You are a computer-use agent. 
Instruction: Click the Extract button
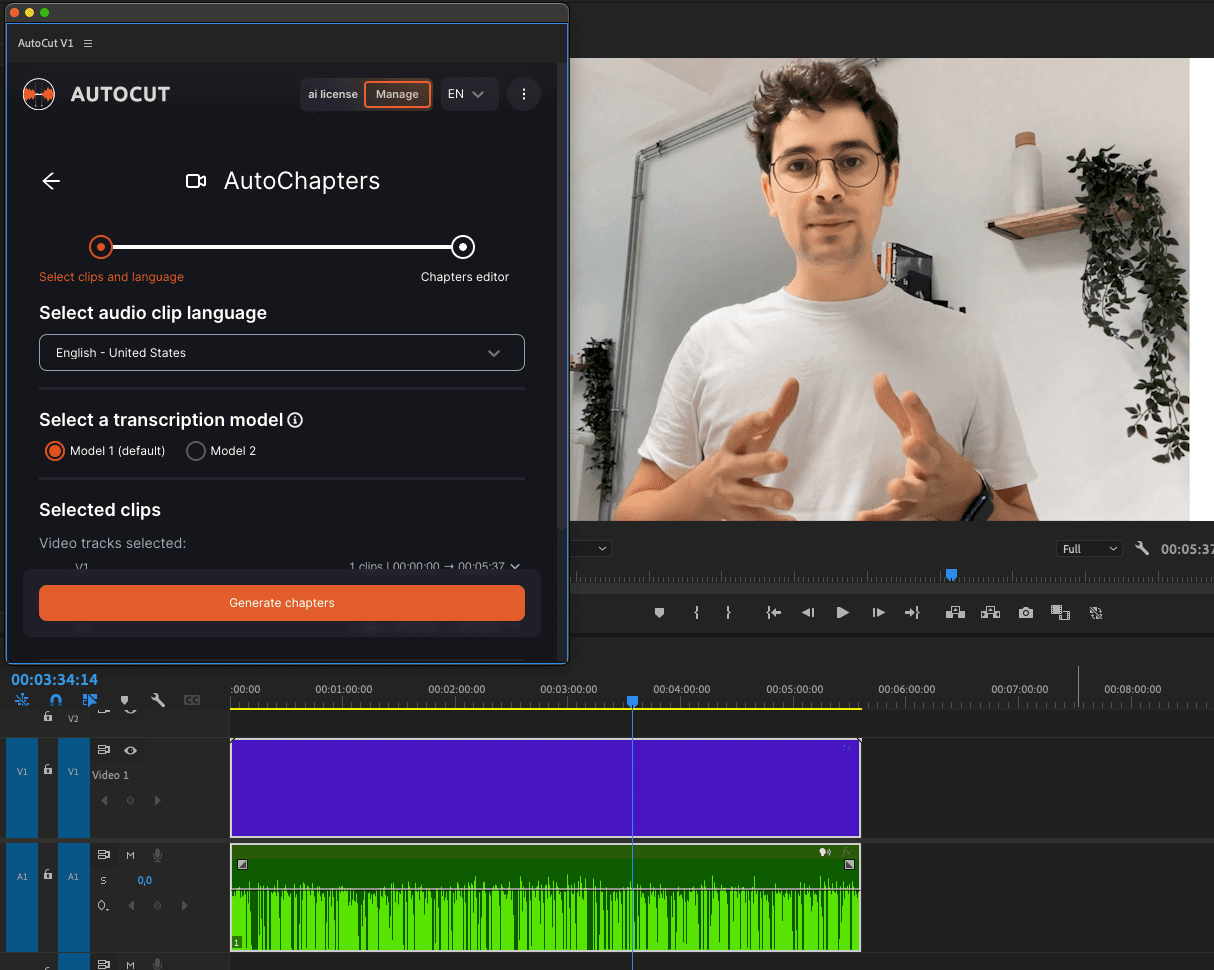[x=990, y=612]
